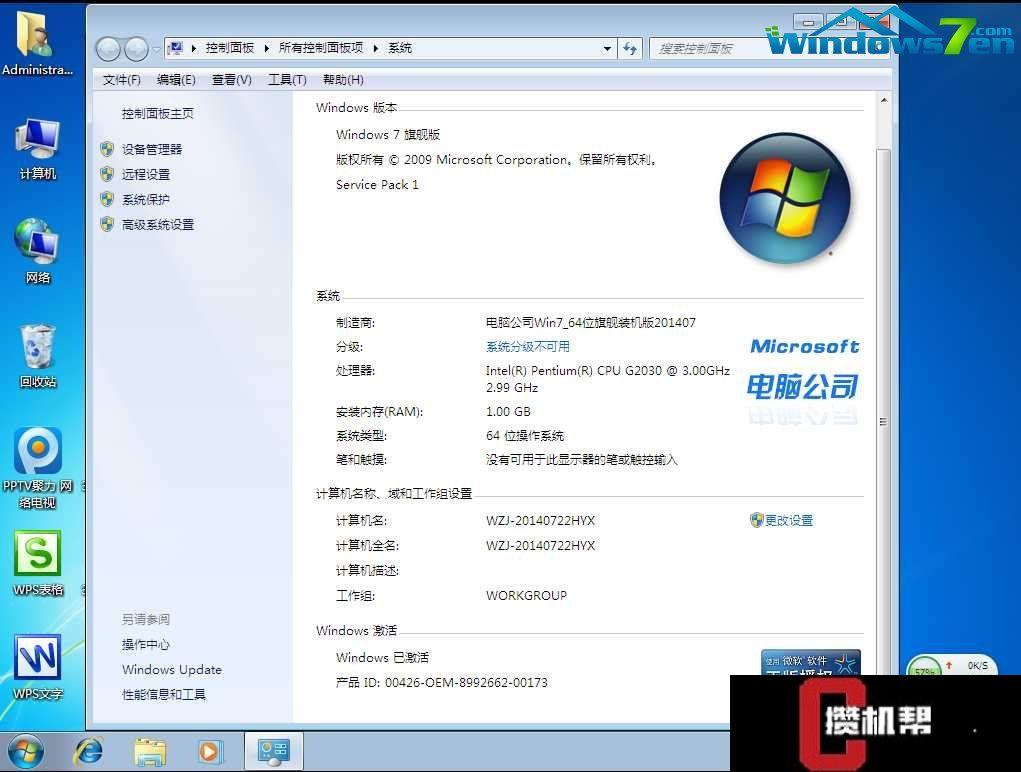Click the shield icon beside 远程设置
Image resolution: width=1021 pixels, height=772 pixels.
pyautogui.click(x=107, y=174)
